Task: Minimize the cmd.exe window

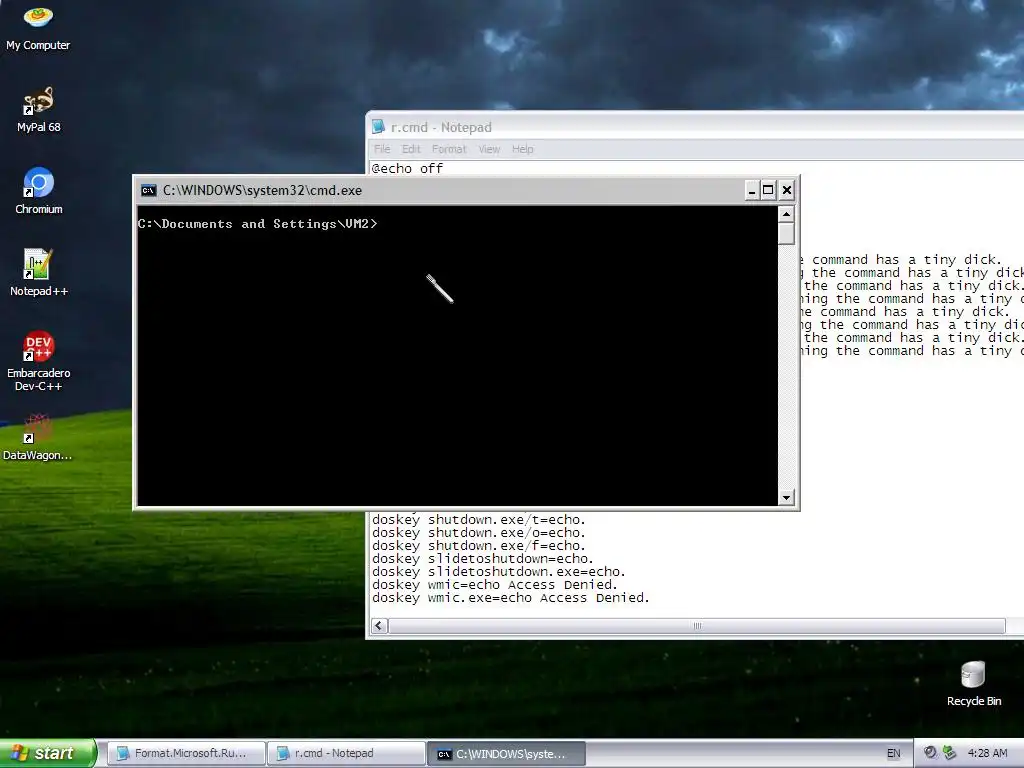Action: (x=752, y=190)
